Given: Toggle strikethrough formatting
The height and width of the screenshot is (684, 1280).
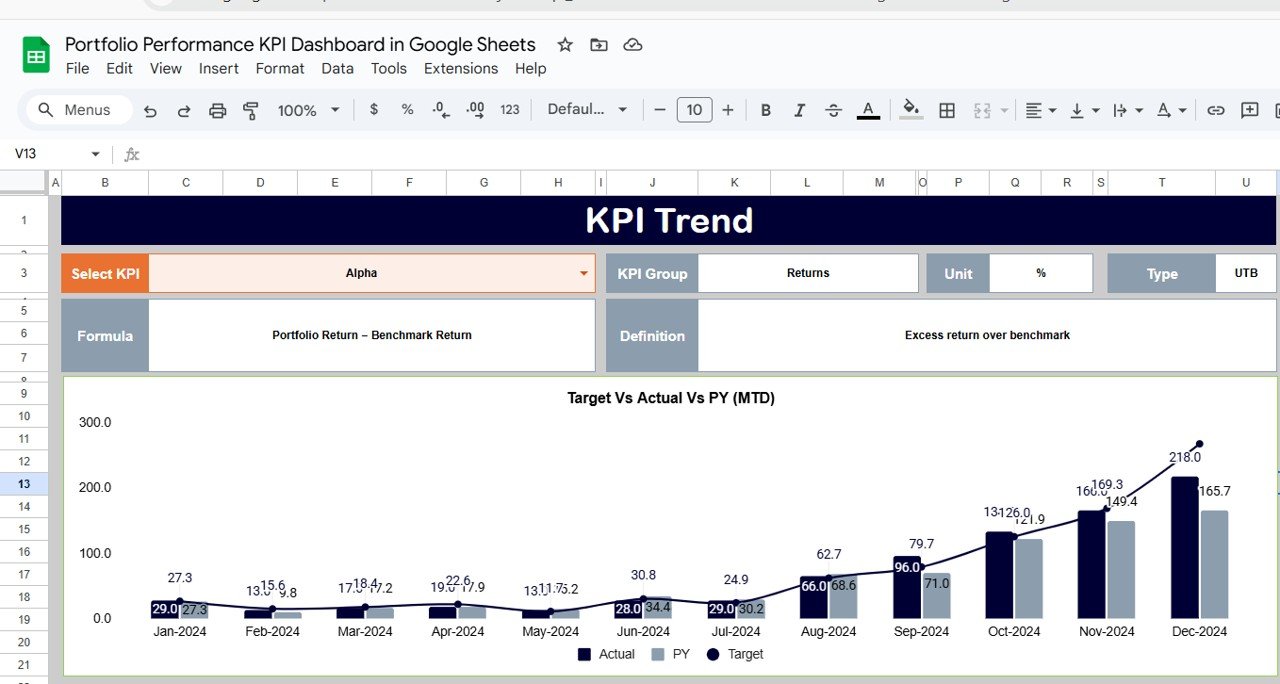Looking at the screenshot, I should pos(833,110).
